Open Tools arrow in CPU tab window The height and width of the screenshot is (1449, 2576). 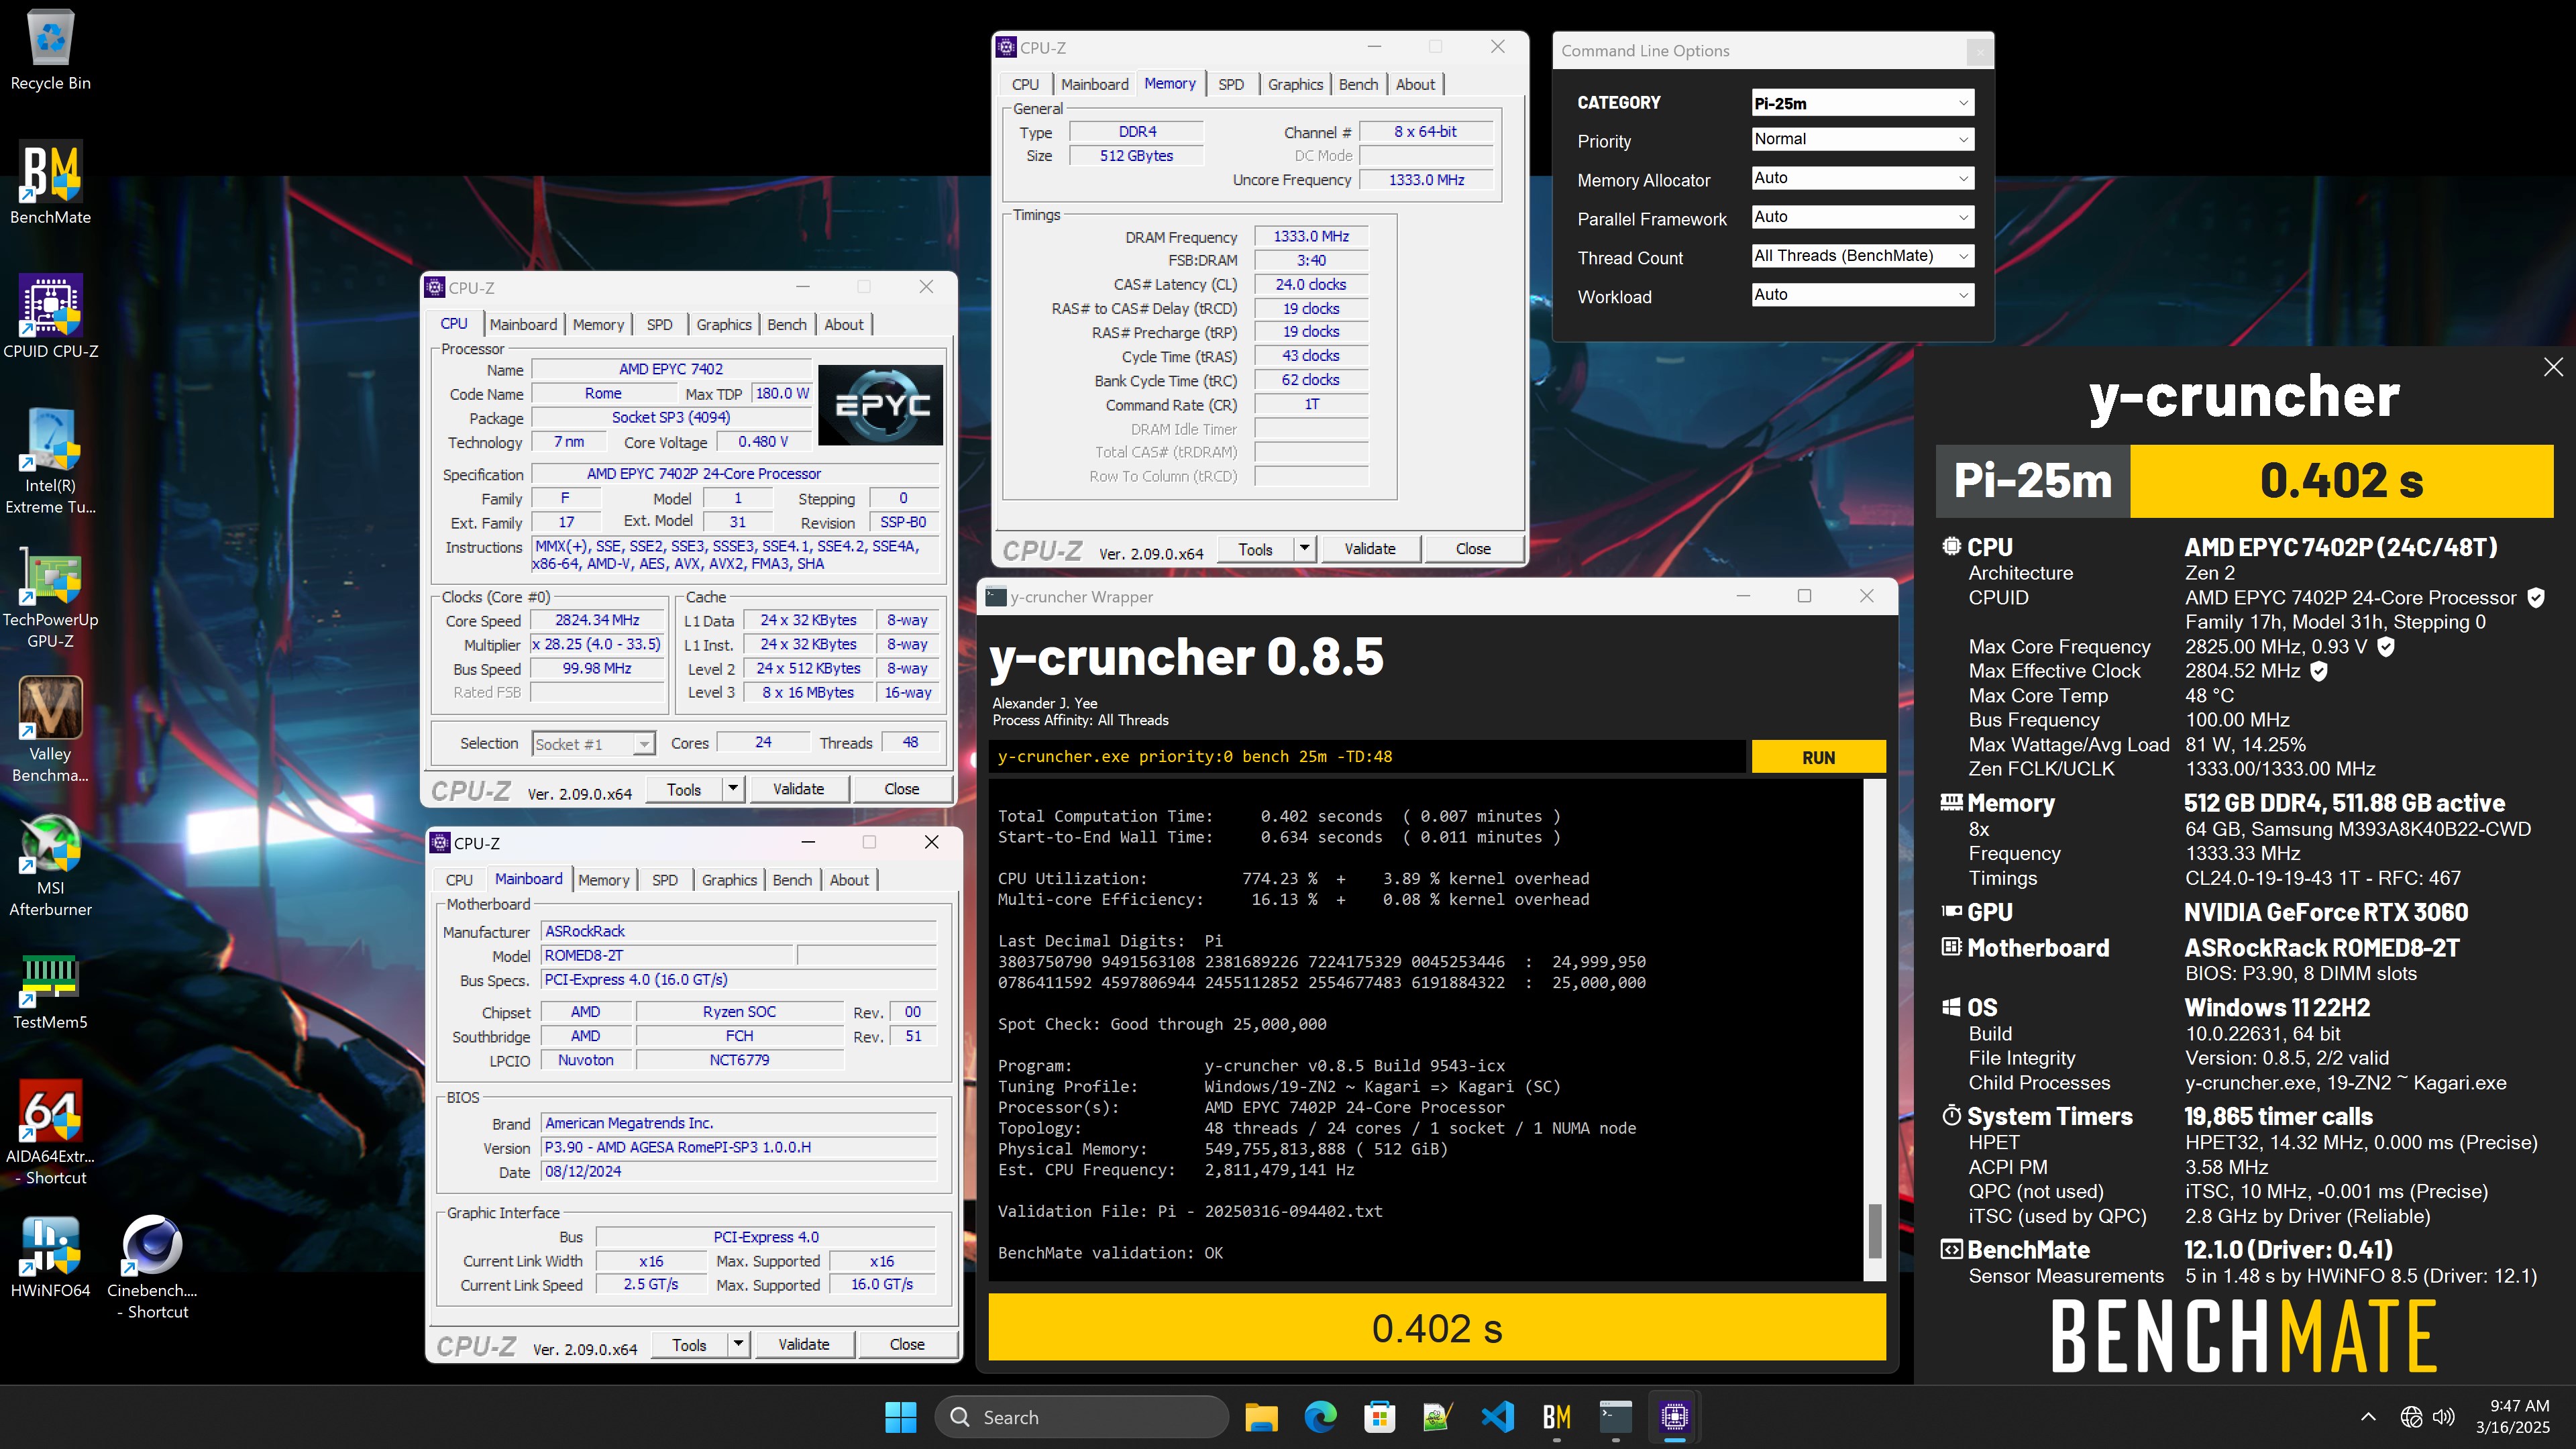click(733, 789)
